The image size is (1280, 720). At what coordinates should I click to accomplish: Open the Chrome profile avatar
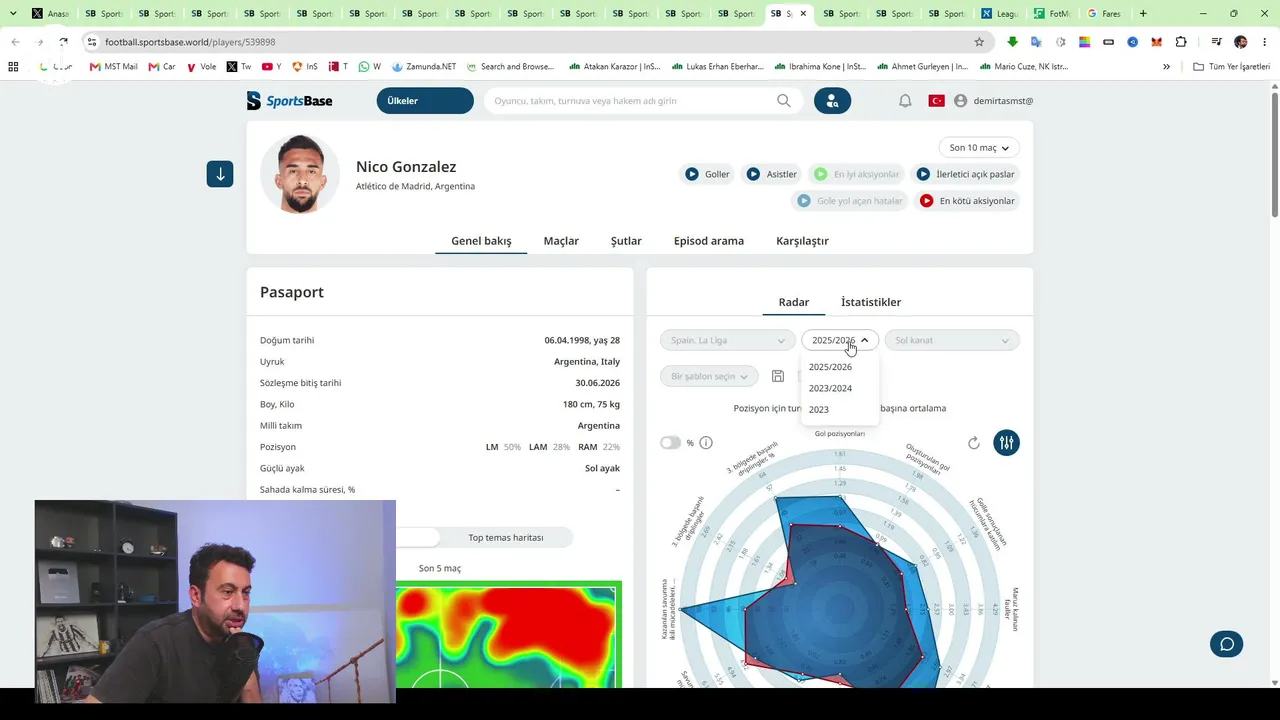point(1241,42)
